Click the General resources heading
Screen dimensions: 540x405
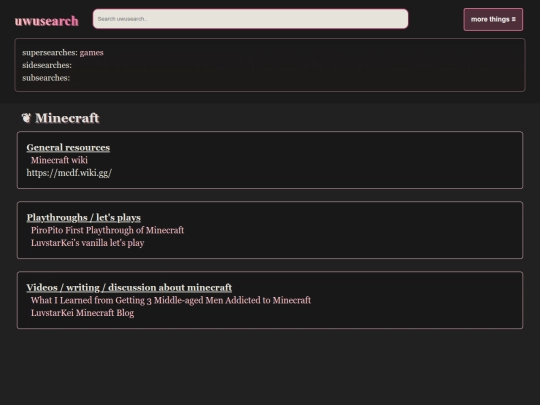[68, 147]
